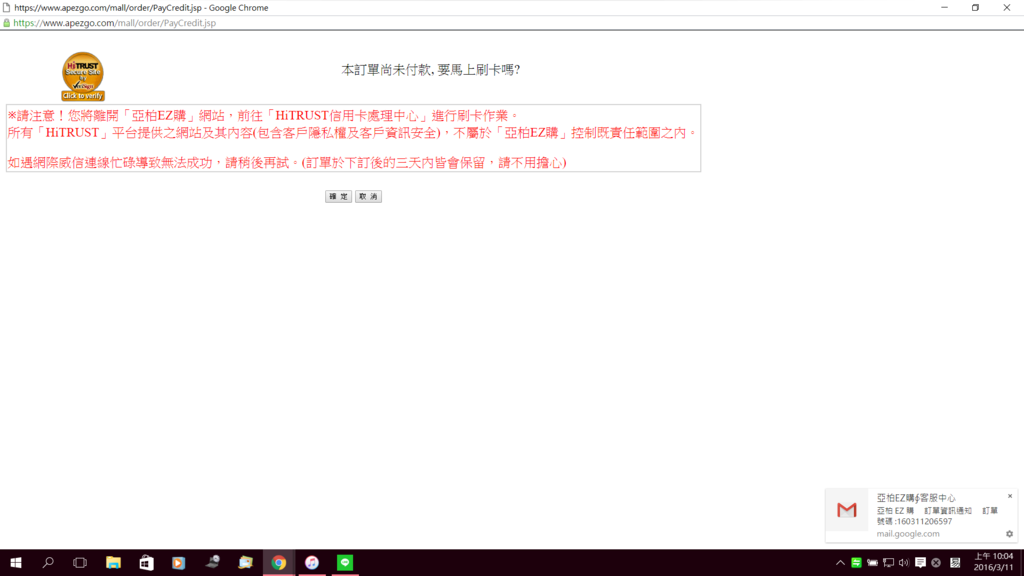This screenshot has height=576, width=1024.
Task: Open the photo gallery icon in taskbar
Action: click(246, 562)
